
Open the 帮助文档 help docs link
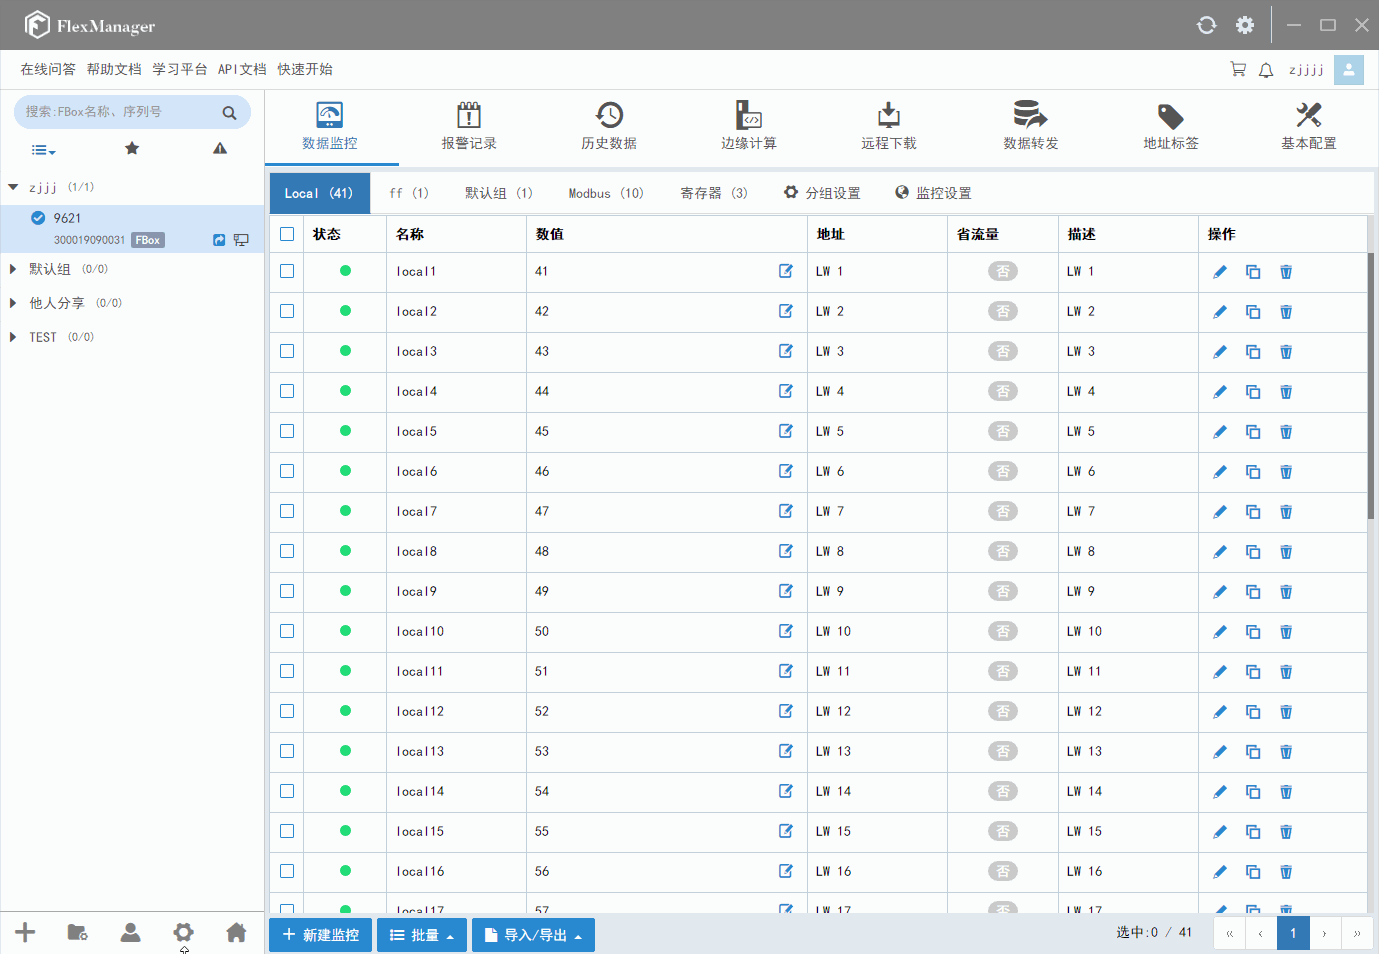click(x=114, y=69)
